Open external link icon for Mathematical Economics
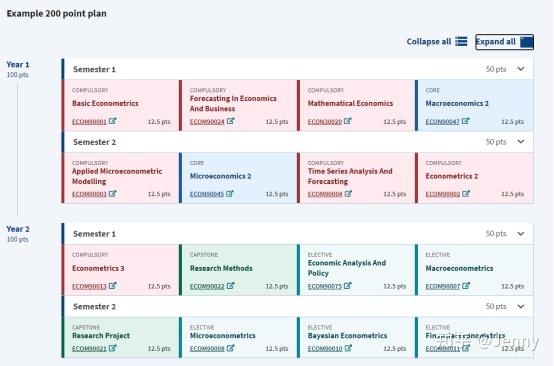This screenshot has height=366, width=554. coord(348,121)
